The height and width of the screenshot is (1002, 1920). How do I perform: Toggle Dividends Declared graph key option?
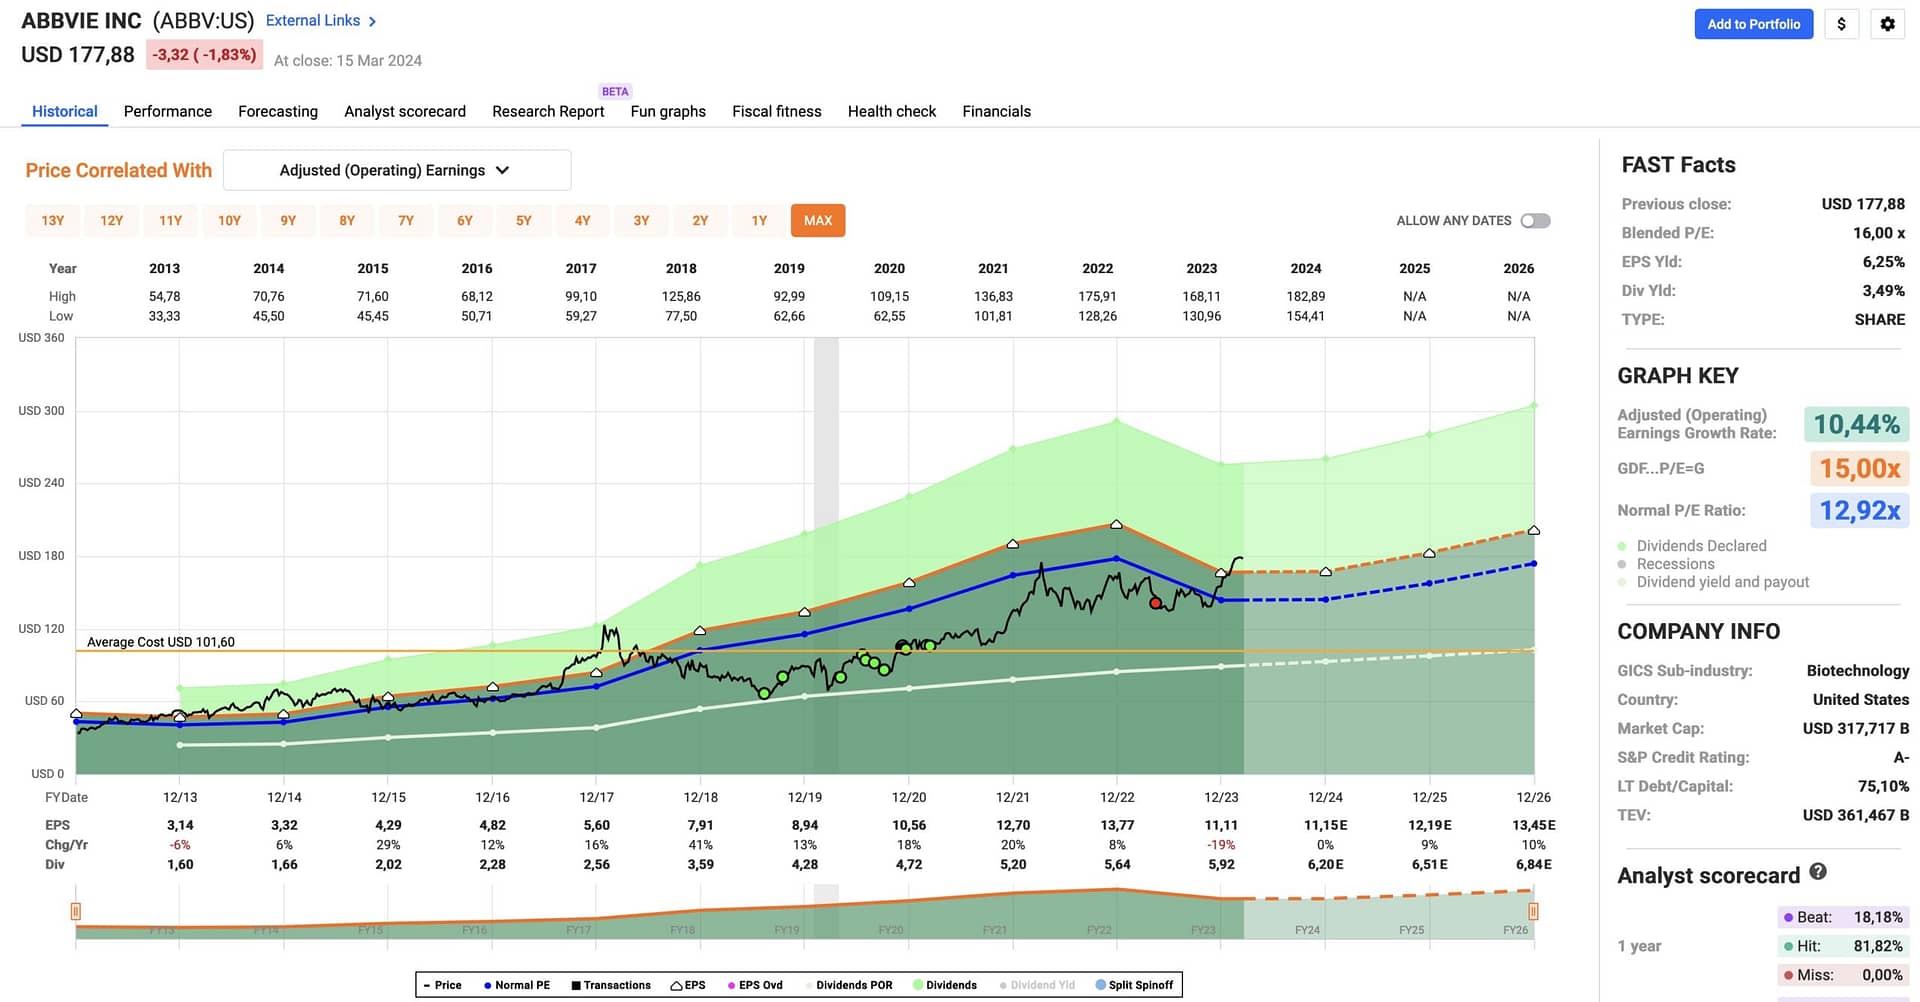[x=1692, y=546]
